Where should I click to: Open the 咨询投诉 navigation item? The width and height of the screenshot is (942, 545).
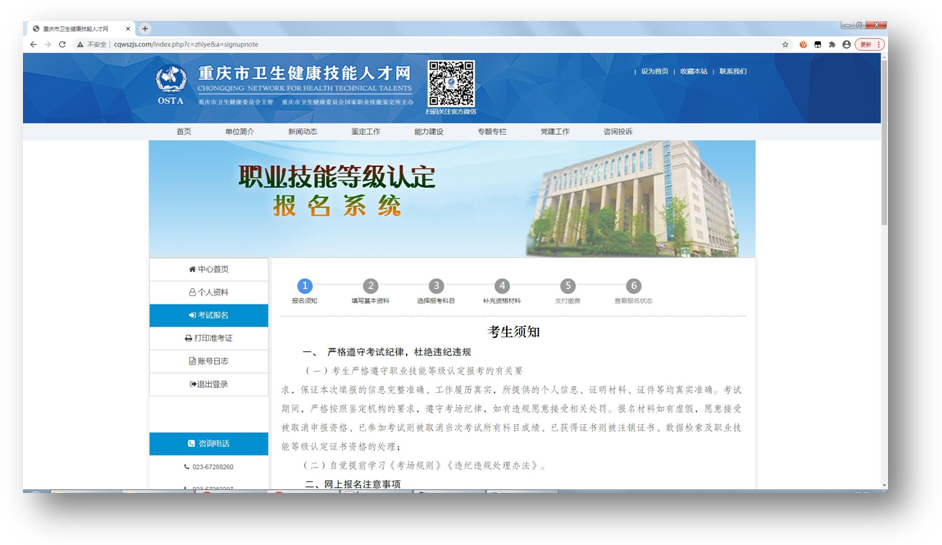pos(617,132)
